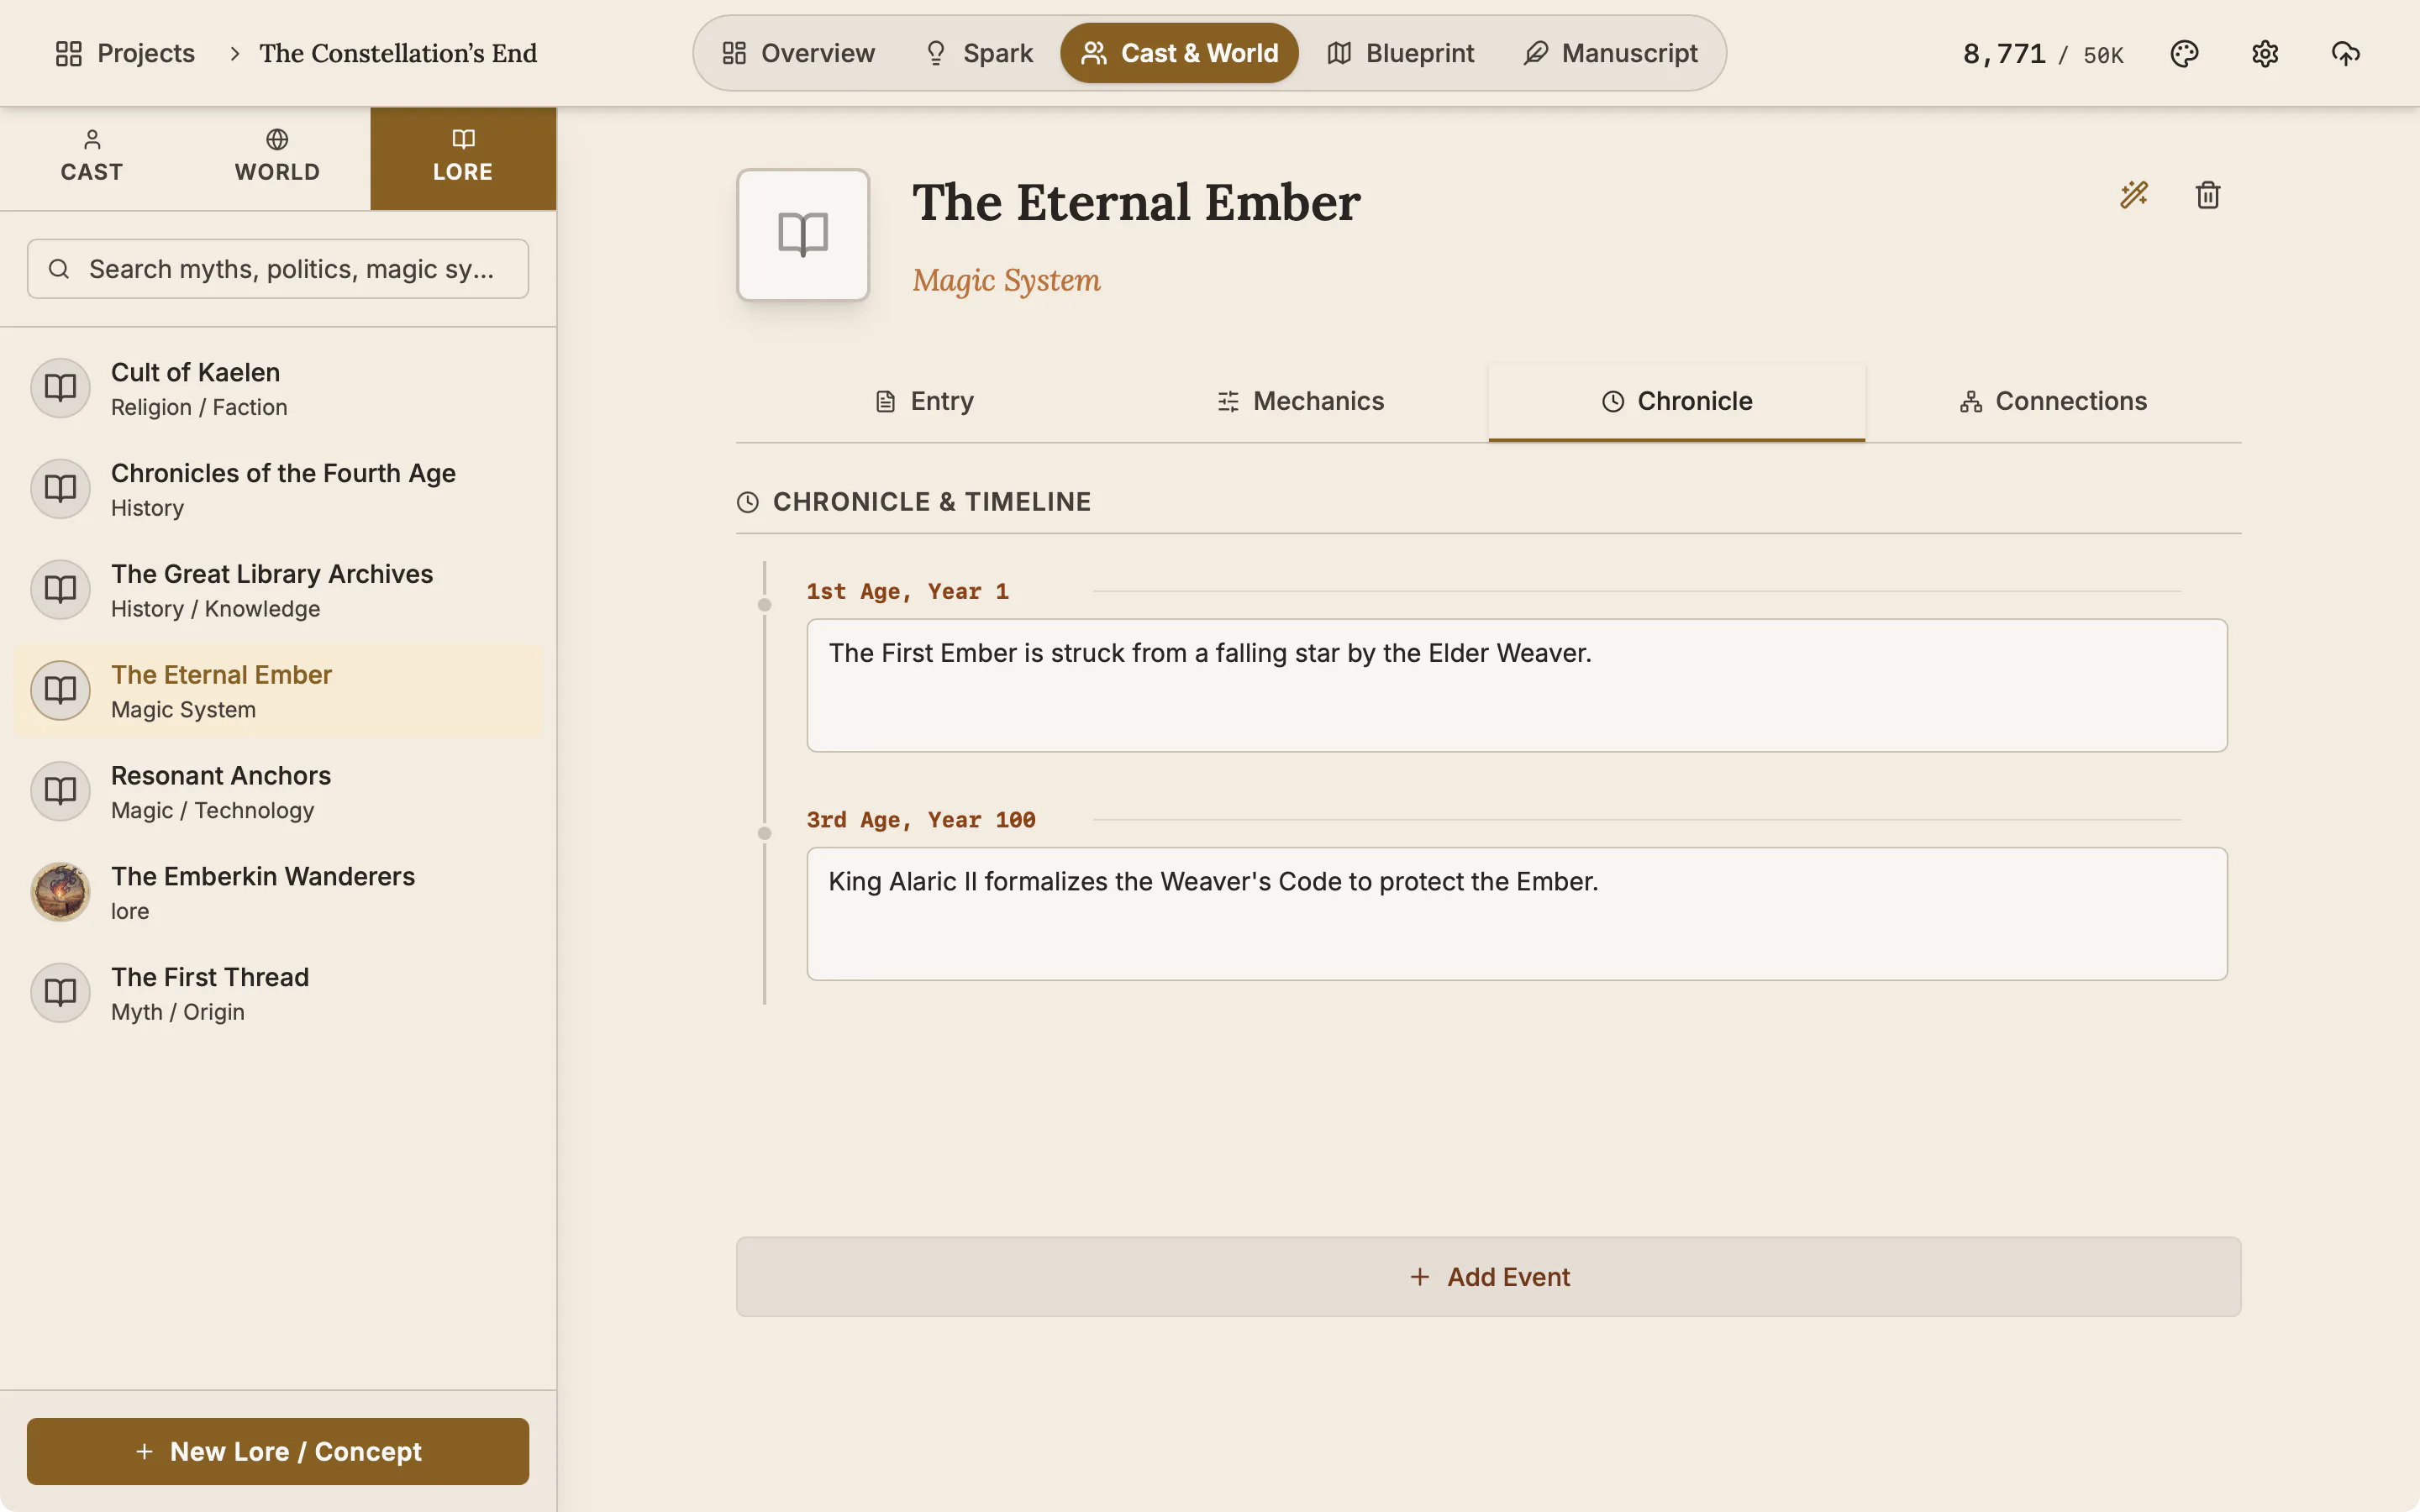Open settings gear in top bar
Image resolution: width=2420 pixels, height=1512 pixels.
click(x=2265, y=53)
